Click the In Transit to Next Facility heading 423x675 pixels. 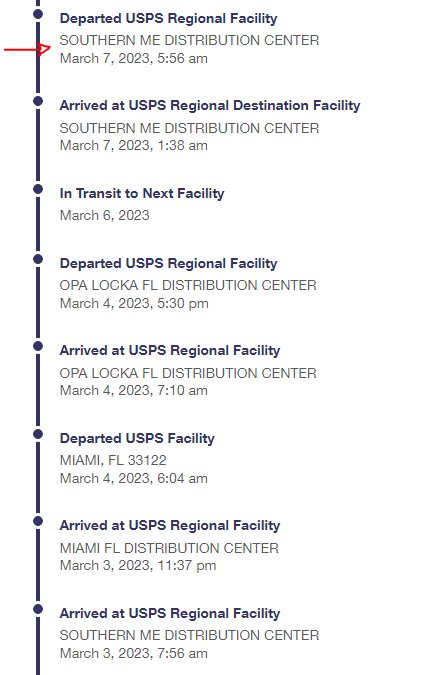coord(142,193)
